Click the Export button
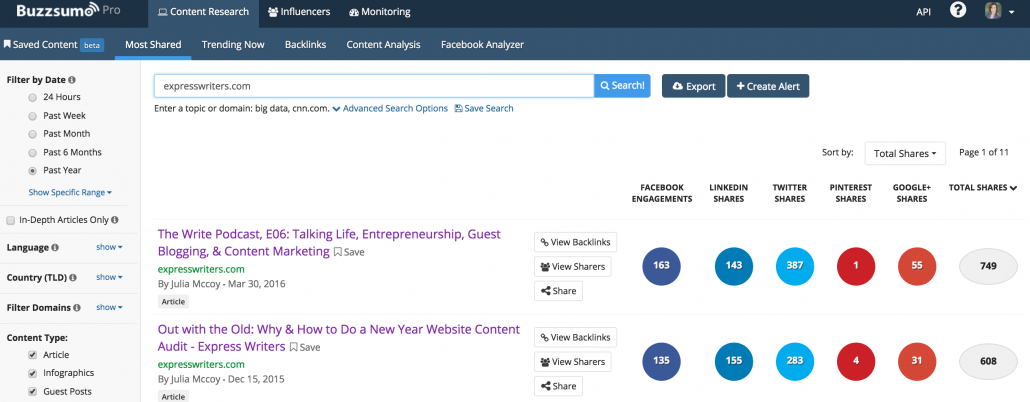Screen dimensions: 1030x402 [694, 86]
